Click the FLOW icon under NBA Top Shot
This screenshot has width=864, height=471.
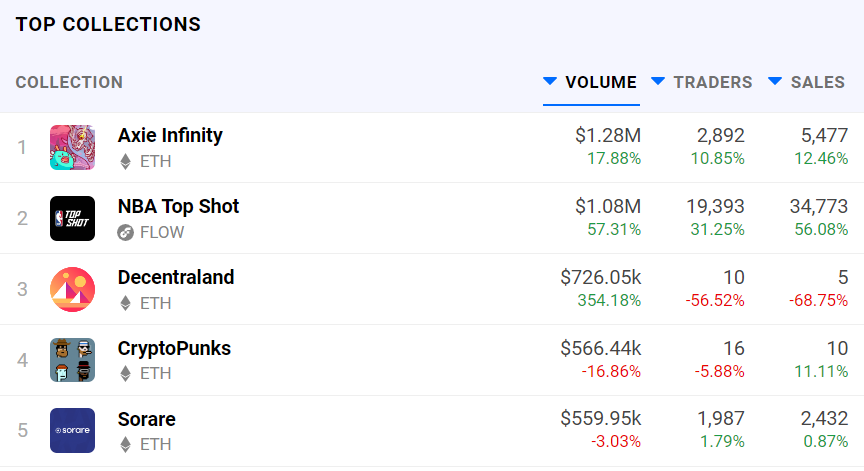pos(126,232)
